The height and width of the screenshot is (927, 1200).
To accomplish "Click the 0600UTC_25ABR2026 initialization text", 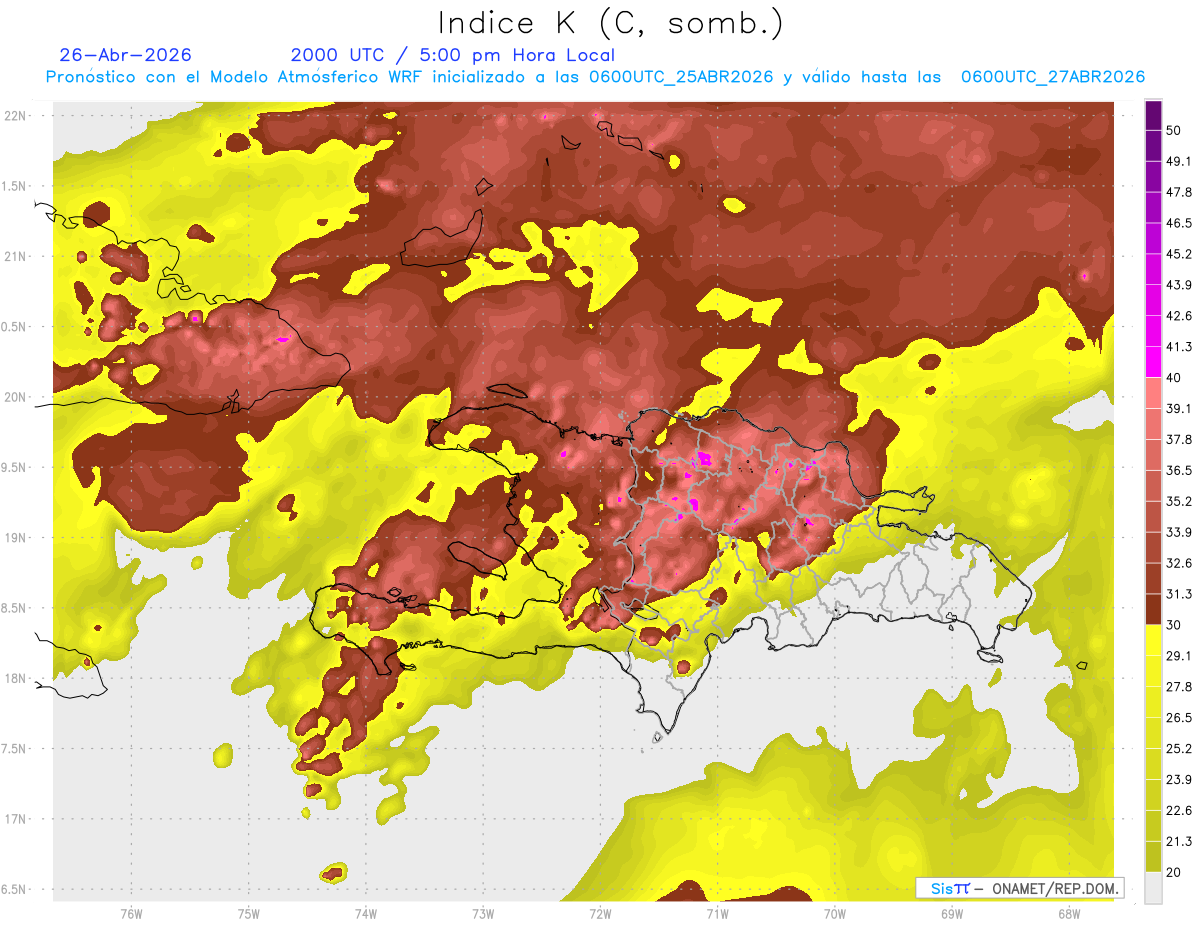I will [x=681, y=77].
